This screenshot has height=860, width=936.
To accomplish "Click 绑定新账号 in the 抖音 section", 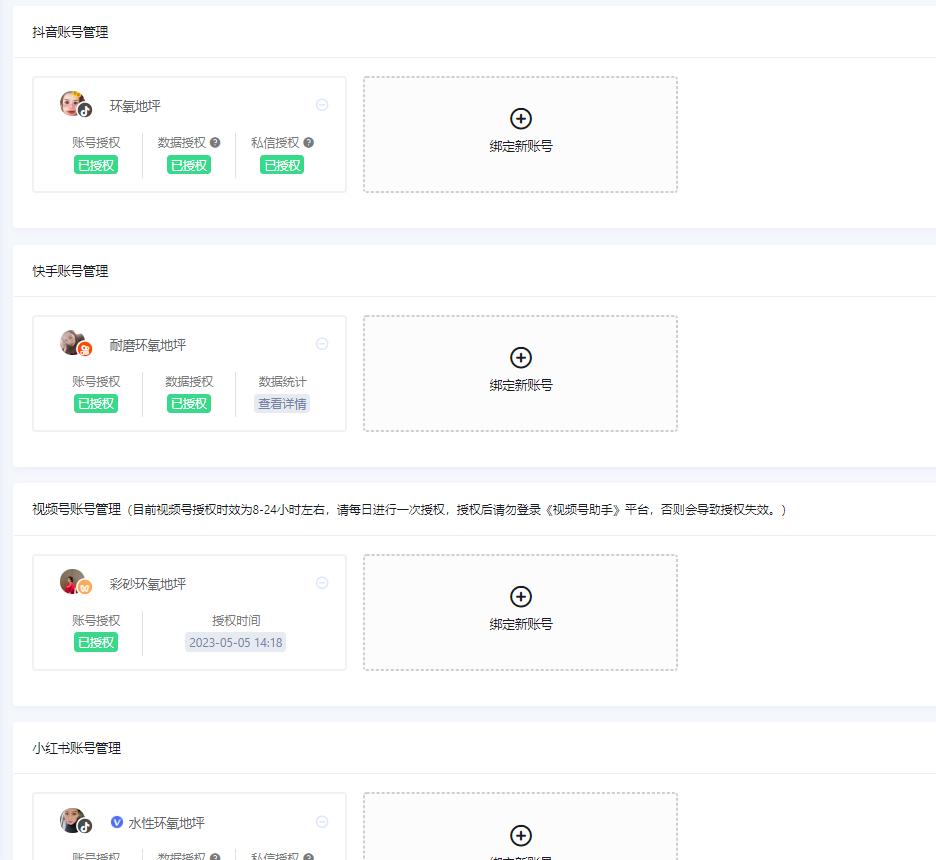I will coord(520,146).
